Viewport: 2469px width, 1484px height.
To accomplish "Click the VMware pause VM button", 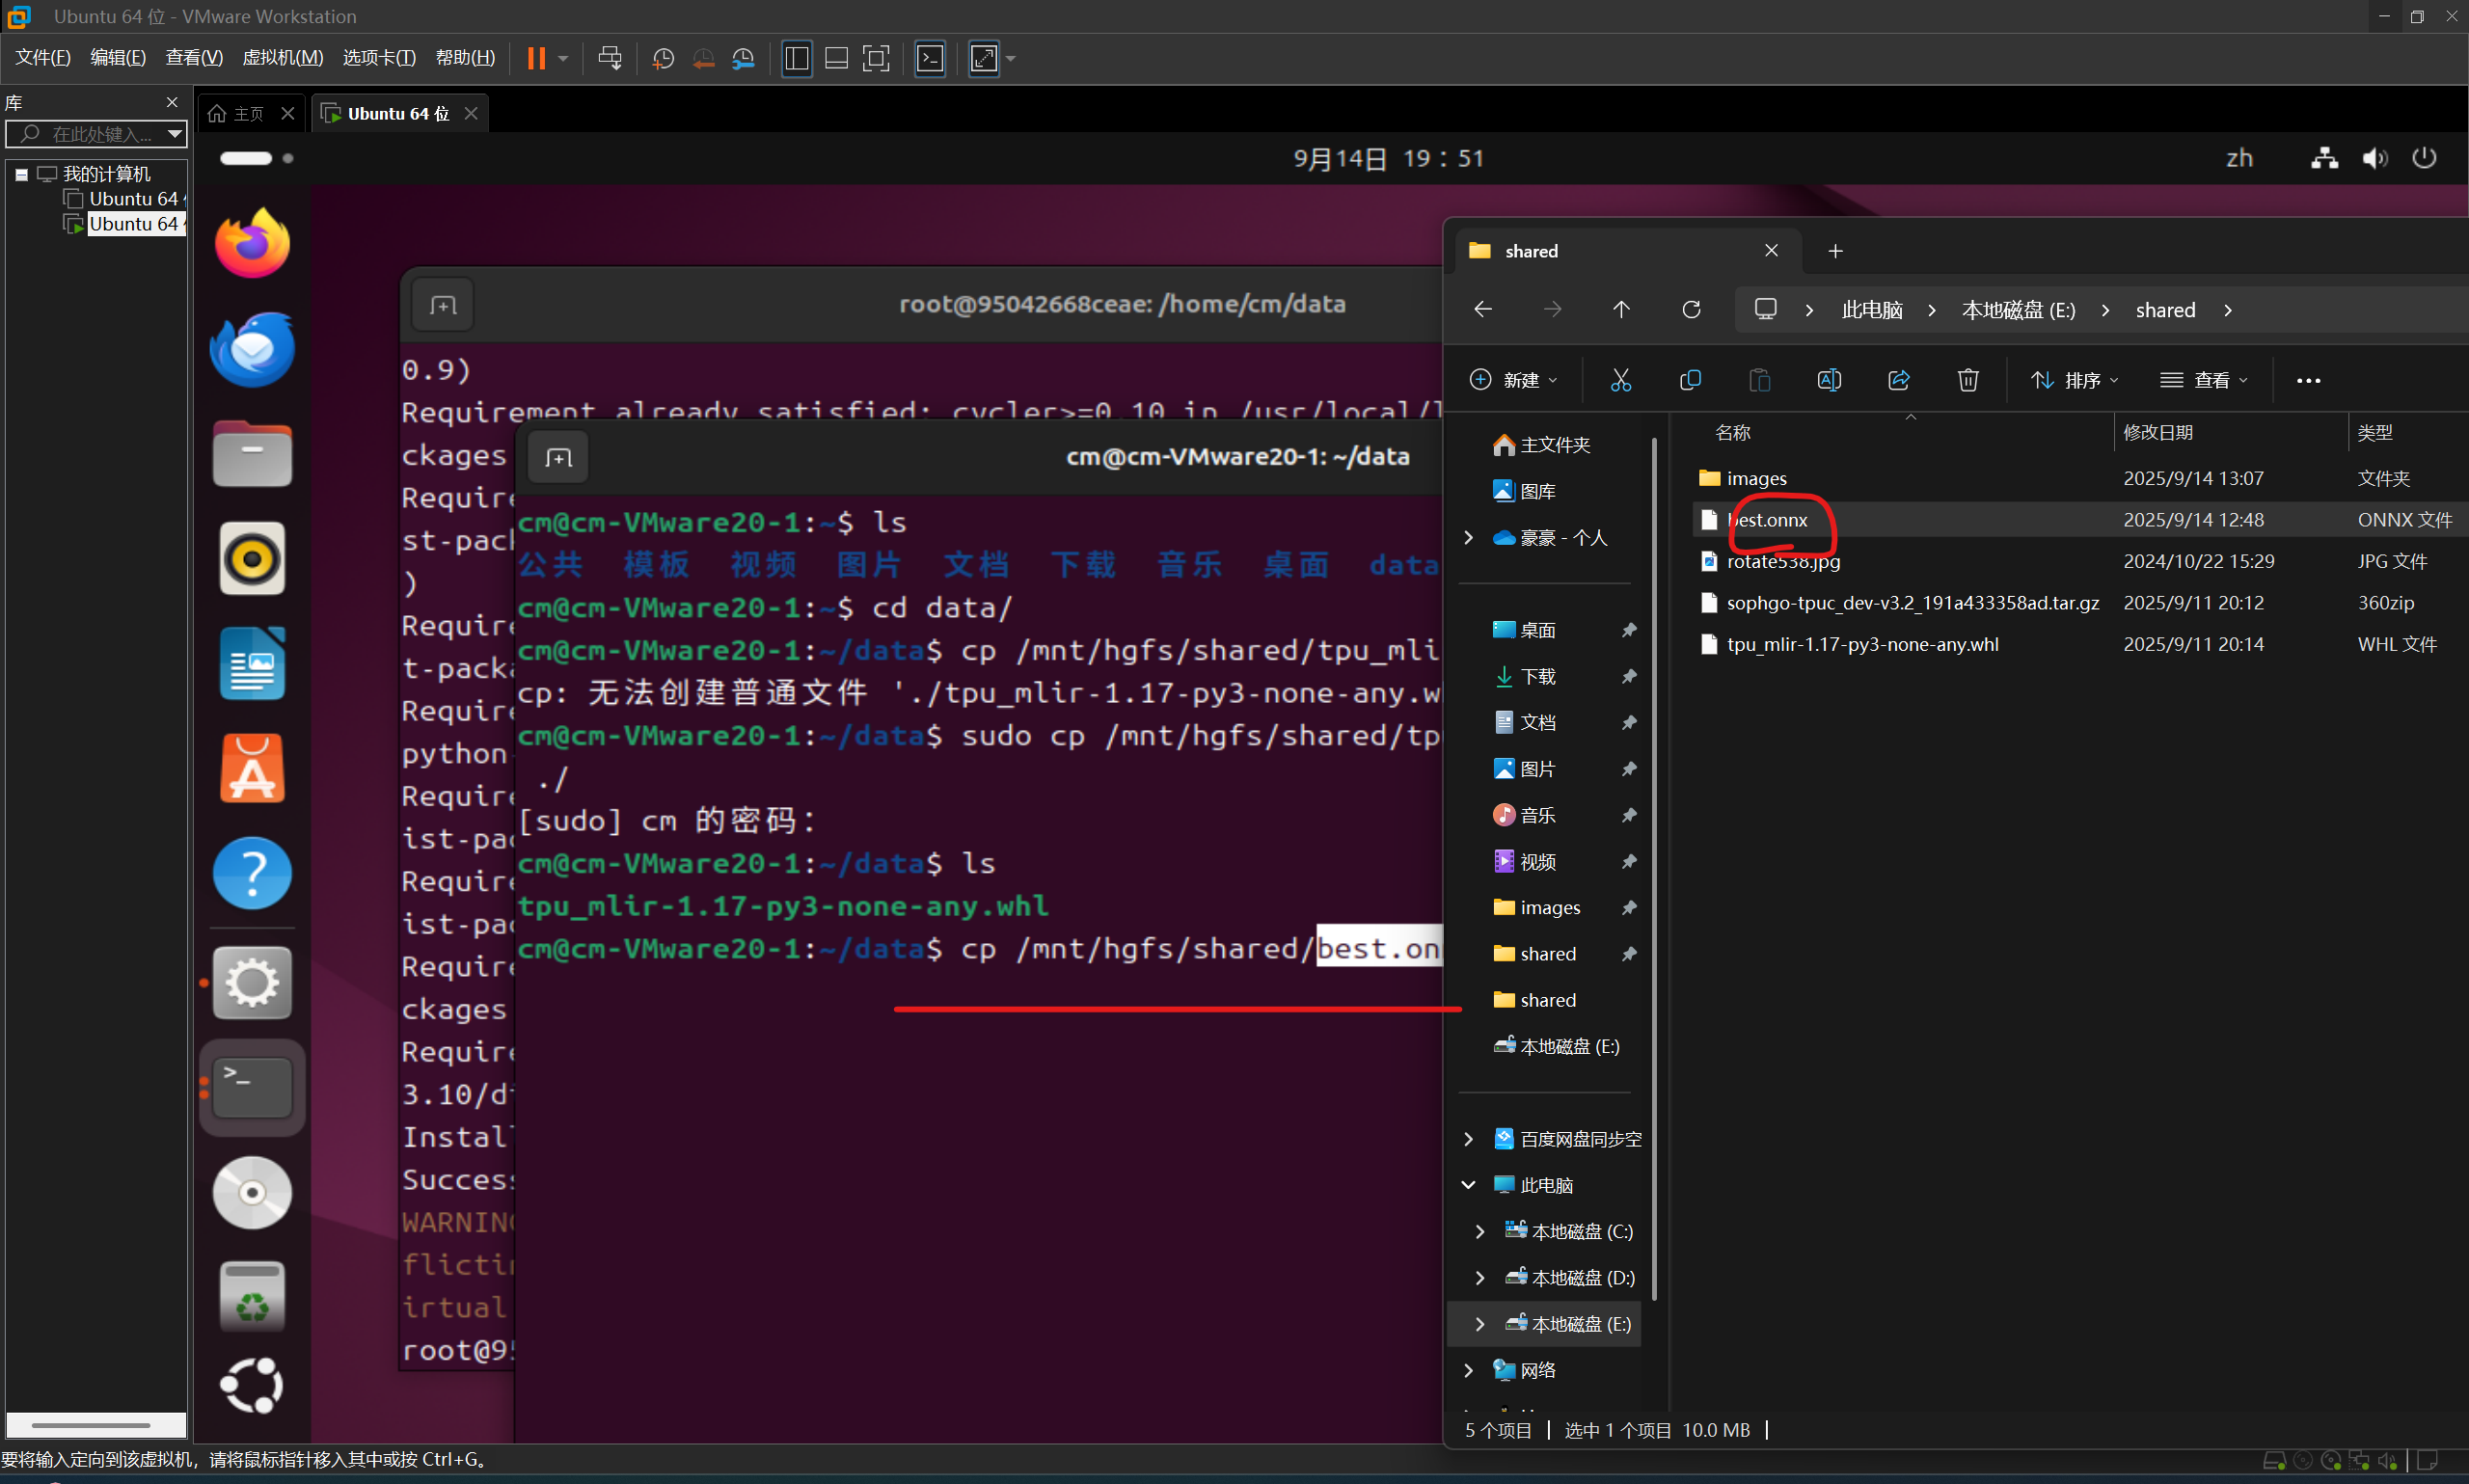I will tap(536, 58).
